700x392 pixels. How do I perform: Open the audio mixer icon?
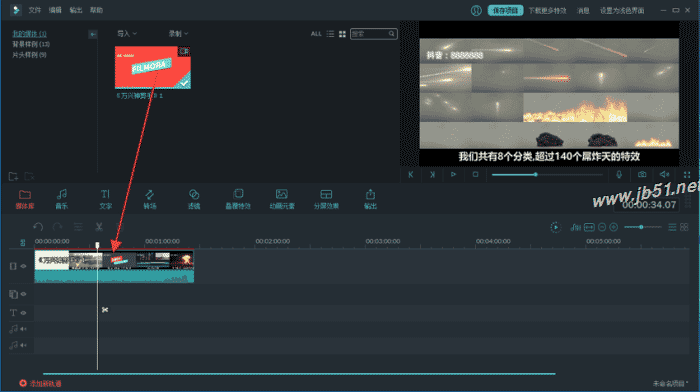[x=575, y=227]
